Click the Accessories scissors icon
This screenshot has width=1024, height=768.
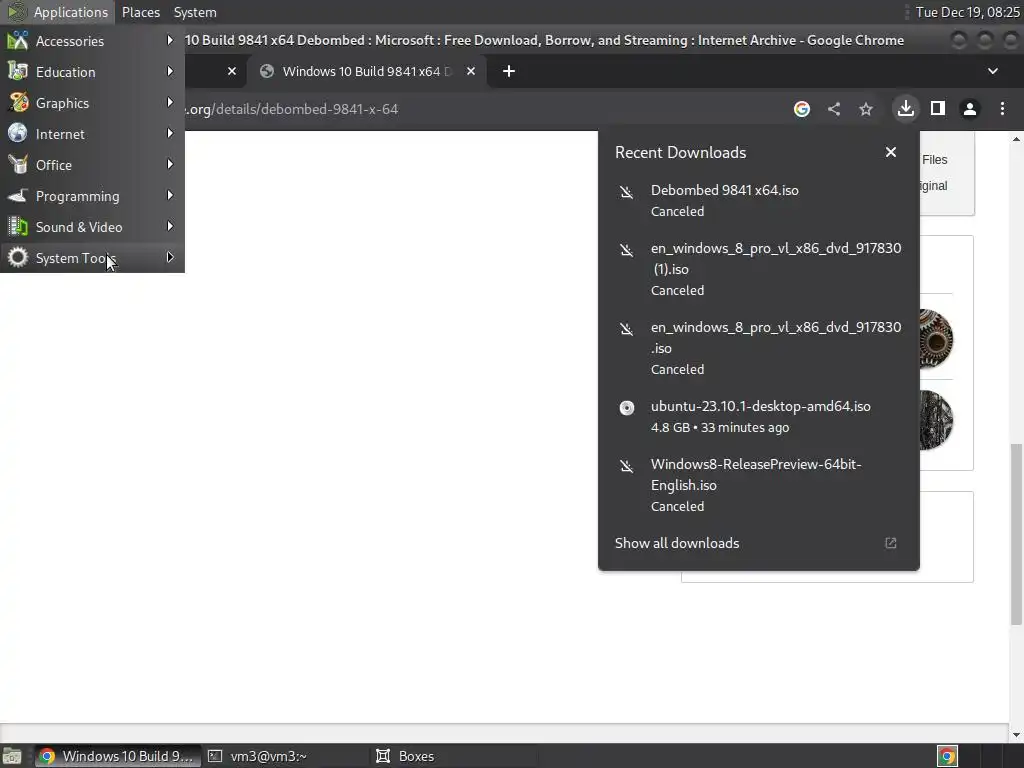(x=18, y=40)
